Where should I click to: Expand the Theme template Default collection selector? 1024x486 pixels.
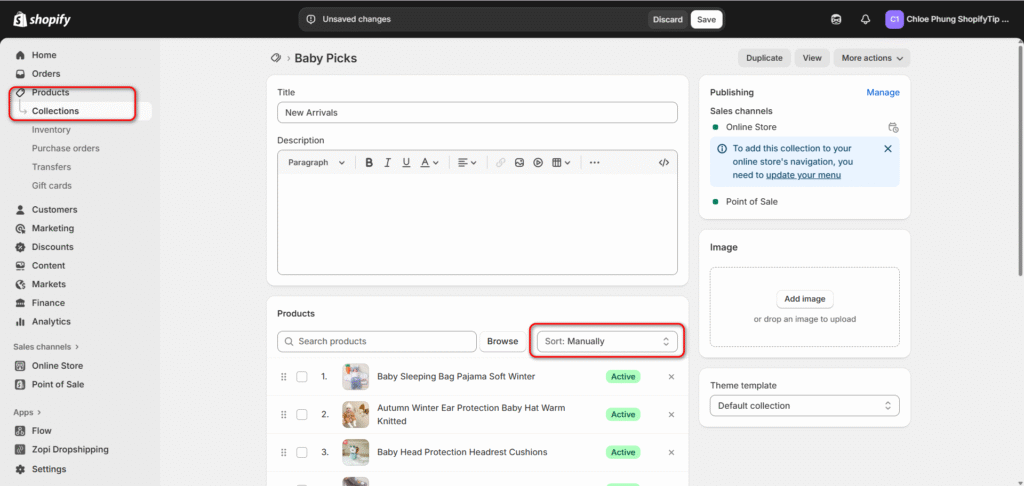tap(804, 406)
